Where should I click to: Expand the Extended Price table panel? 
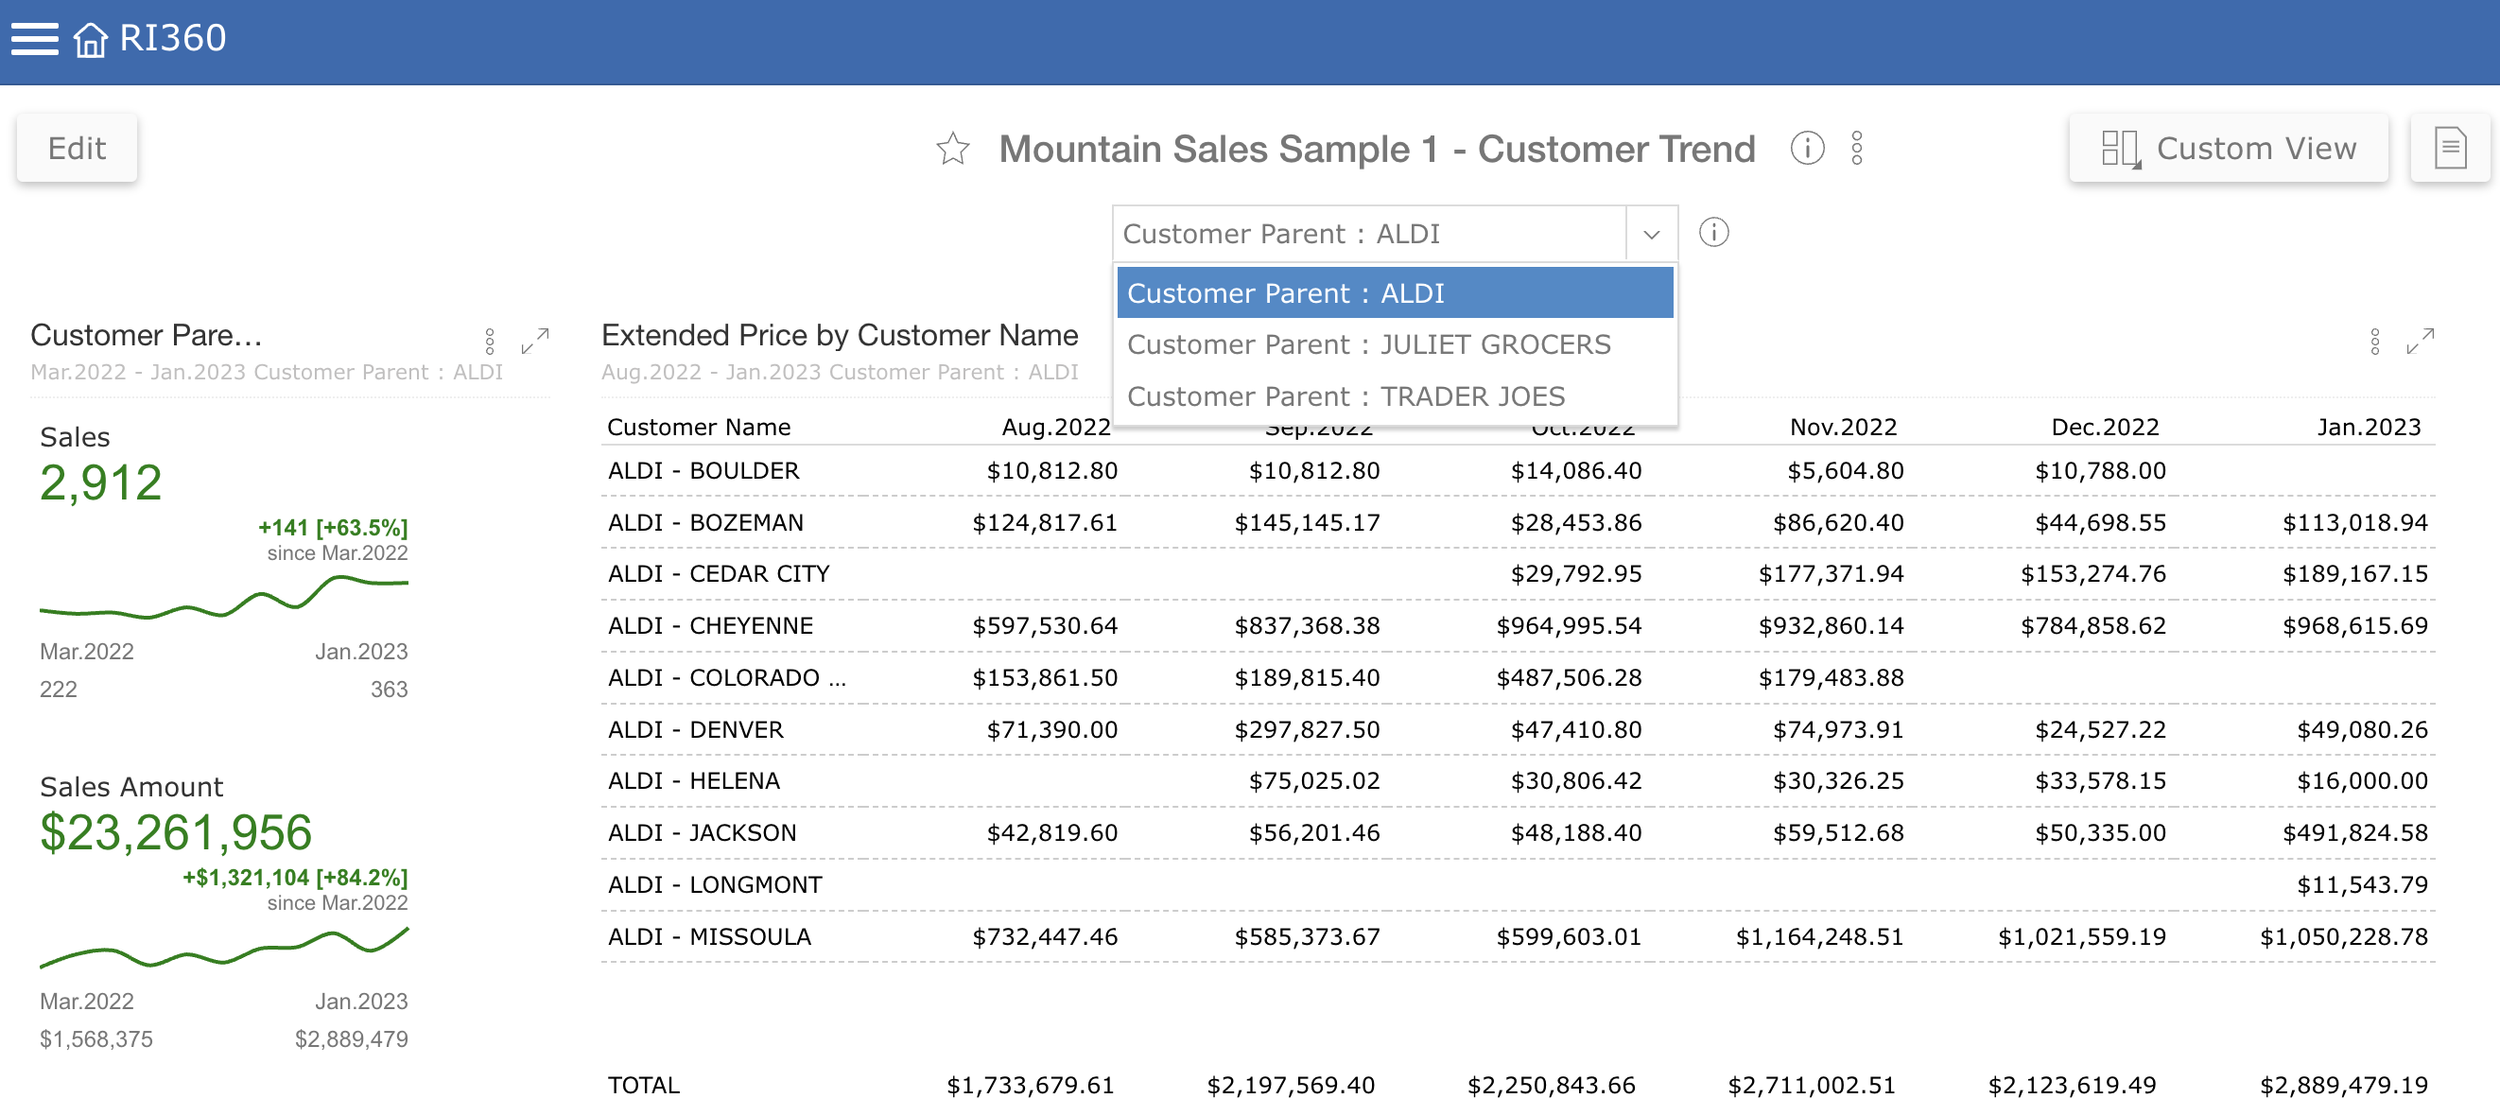tap(2419, 341)
